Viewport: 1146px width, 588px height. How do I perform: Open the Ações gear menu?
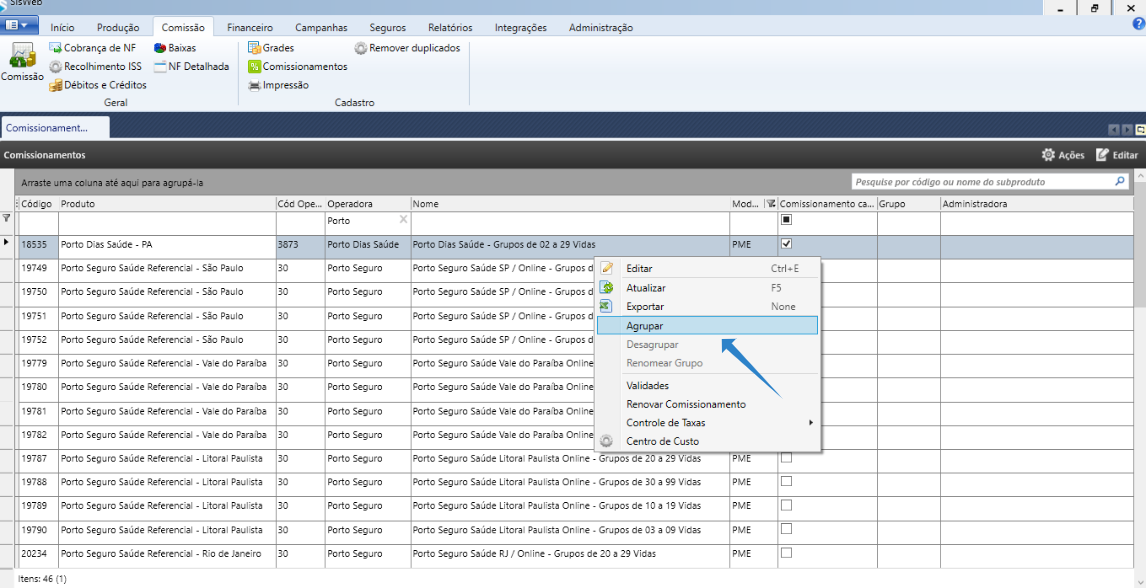click(1062, 155)
